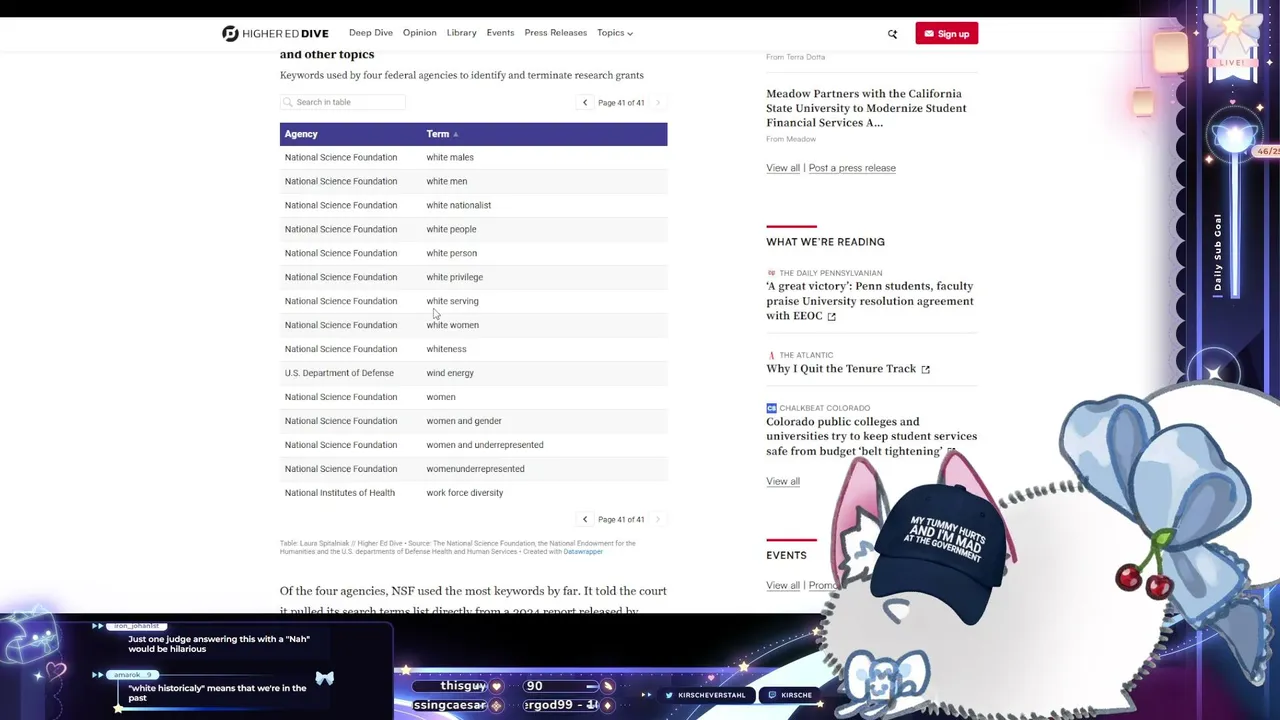1280x720 pixels.
Task: Open the Deep Dive menu item
Action: (371, 33)
